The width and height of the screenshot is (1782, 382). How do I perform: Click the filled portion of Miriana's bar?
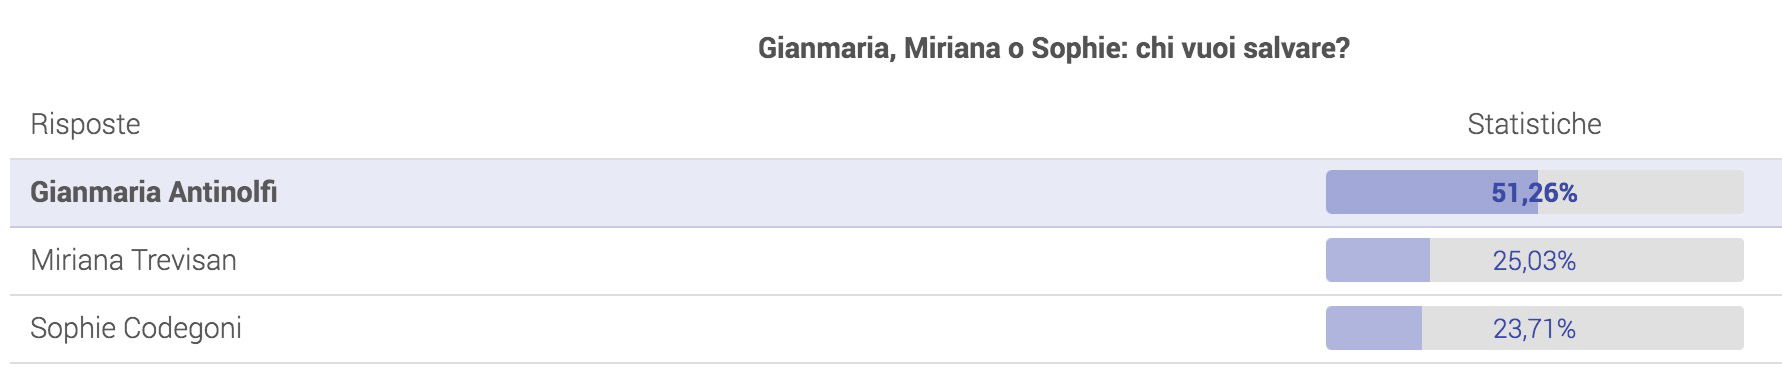[1378, 260]
